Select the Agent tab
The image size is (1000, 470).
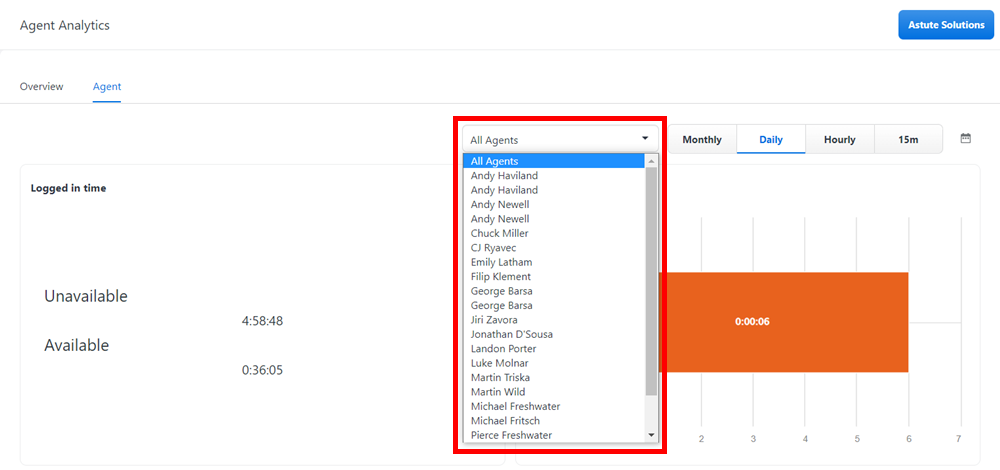pyautogui.click(x=107, y=87)
